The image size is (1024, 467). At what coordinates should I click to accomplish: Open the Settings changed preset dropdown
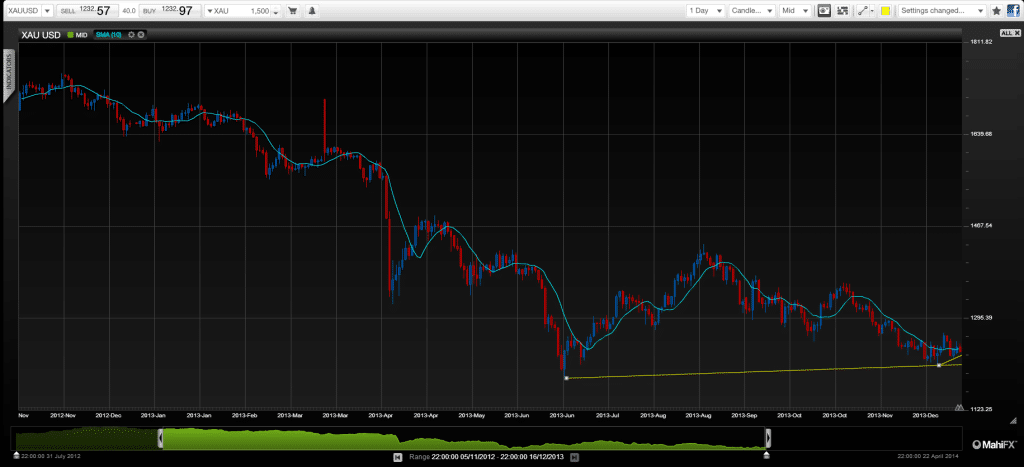[942, 10]
